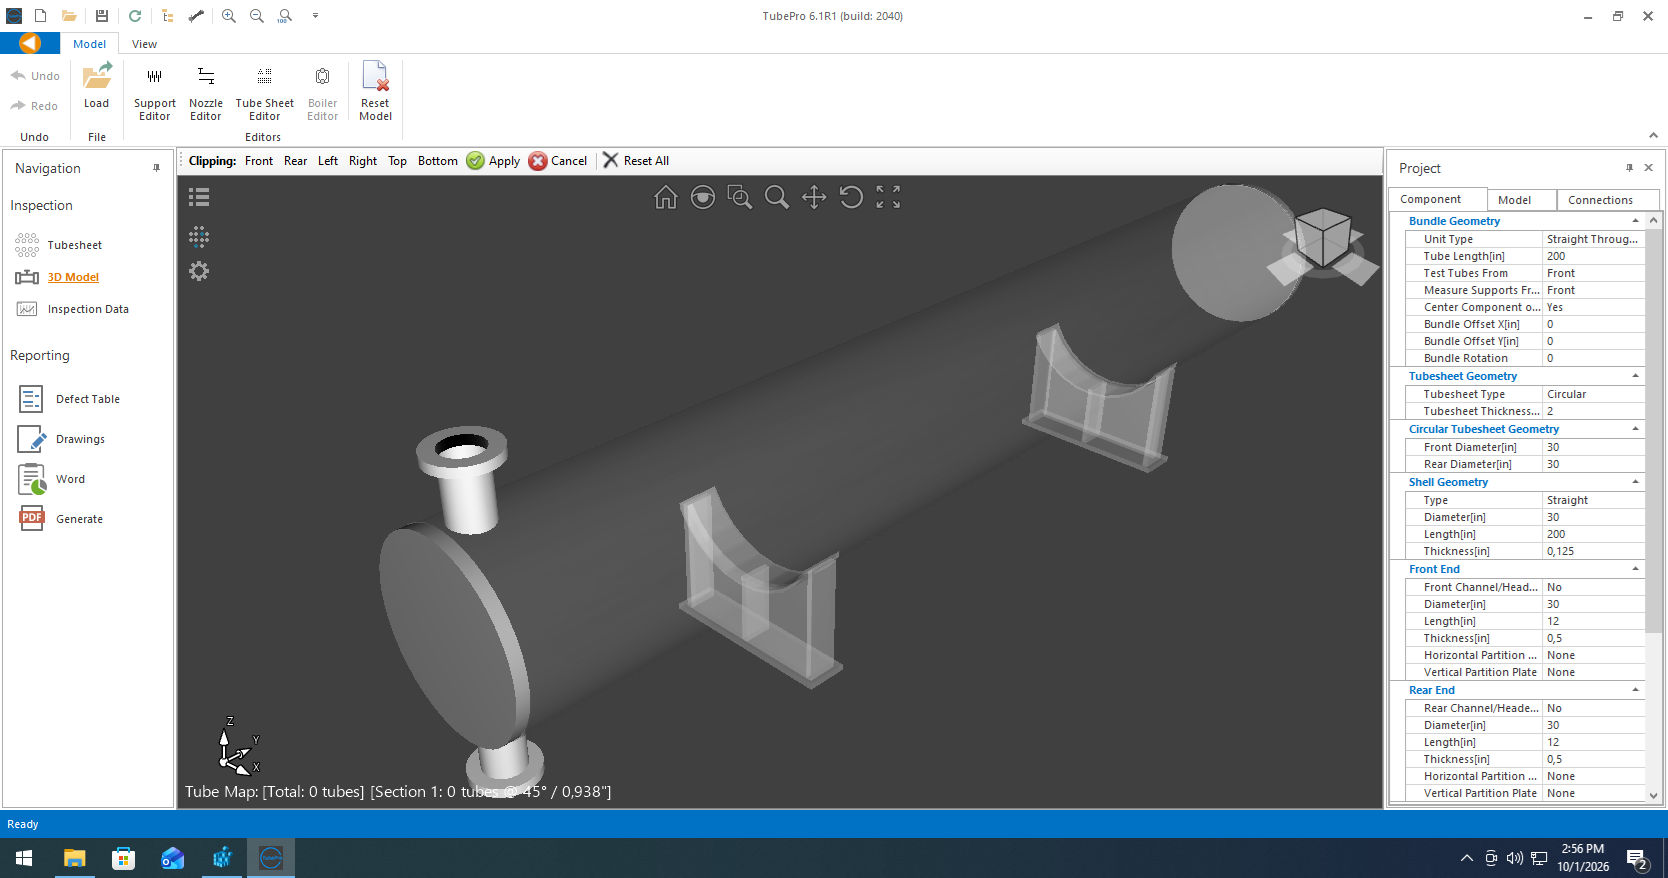Collapse the Rear End section
1668x878 pixels.
(1636, 690)
